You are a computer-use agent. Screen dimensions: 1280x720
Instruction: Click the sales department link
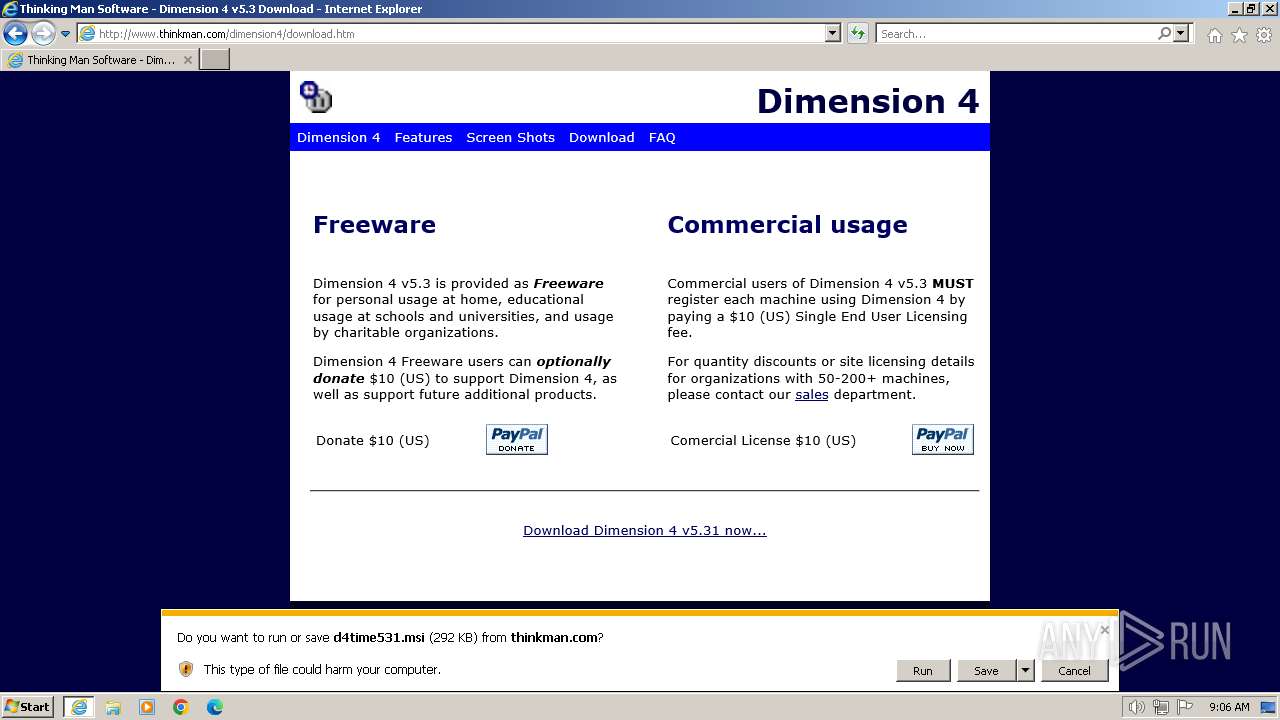[x=811, y=394]
